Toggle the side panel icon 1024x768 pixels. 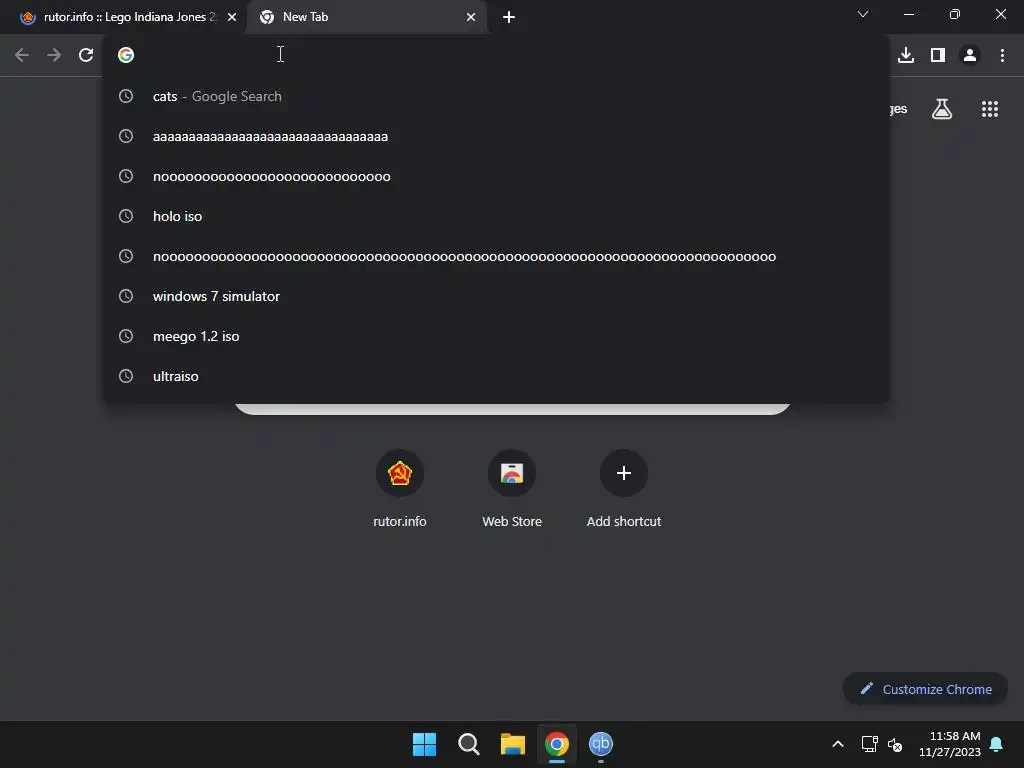938,55
